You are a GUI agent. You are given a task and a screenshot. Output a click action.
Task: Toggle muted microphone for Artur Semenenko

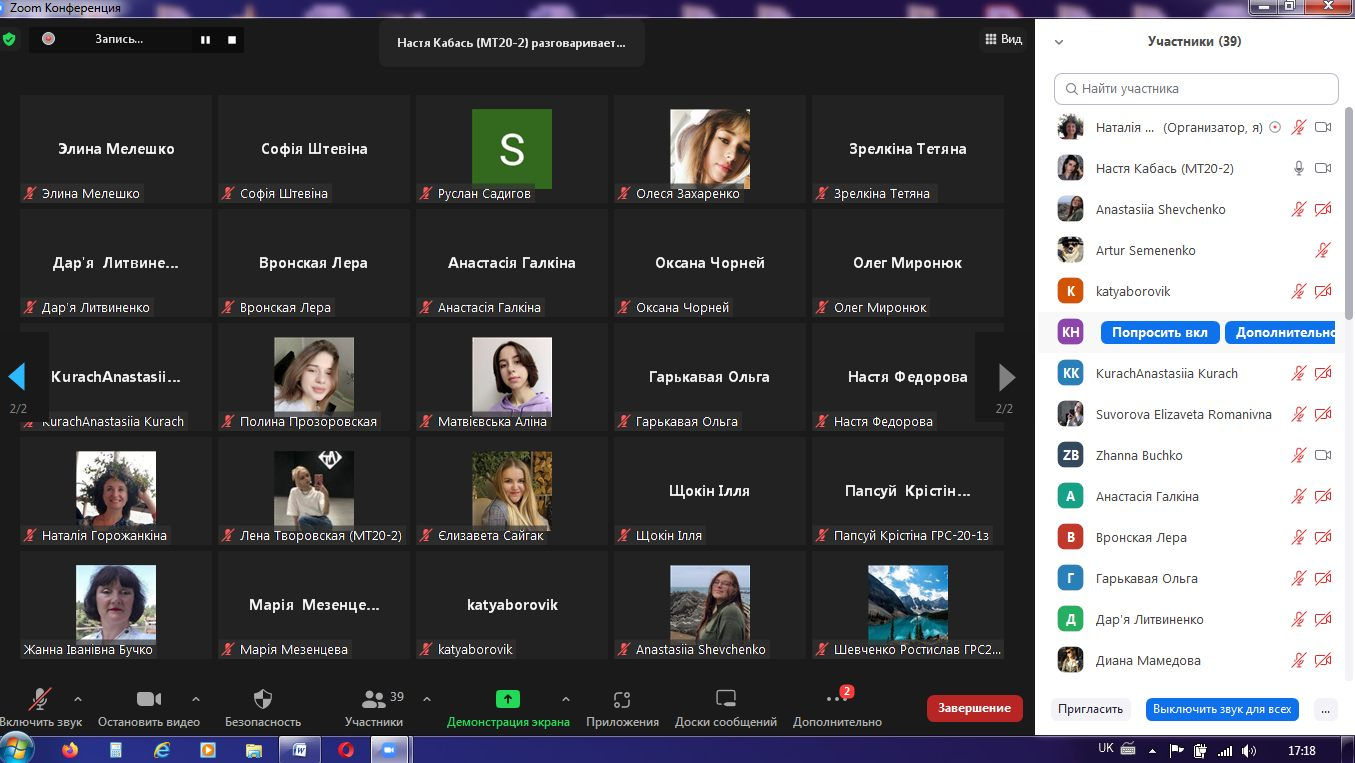(1323, 250)
